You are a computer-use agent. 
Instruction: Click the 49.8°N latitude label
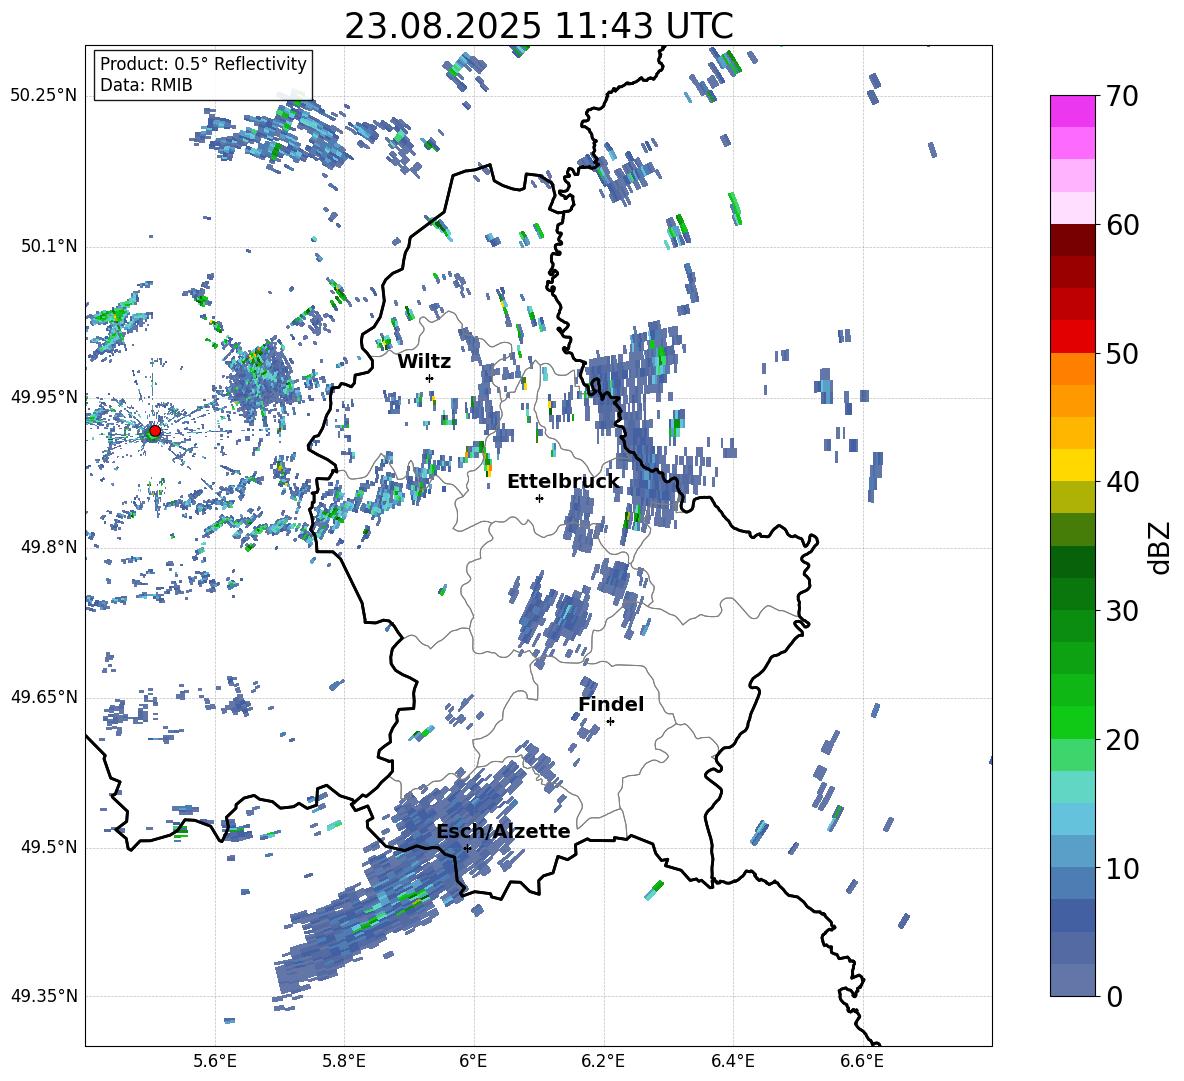(x=49, y=547)
